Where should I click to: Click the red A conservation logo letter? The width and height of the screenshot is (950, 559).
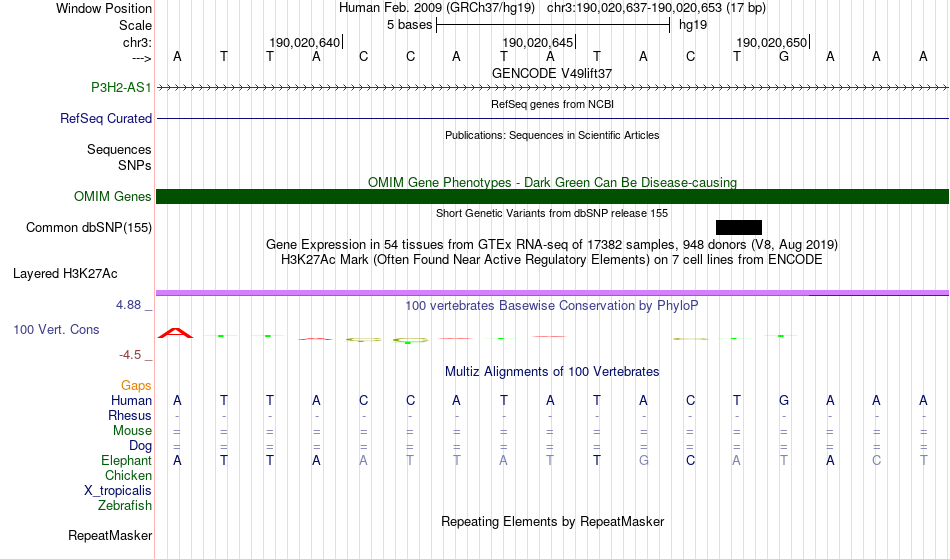(175, 333)
